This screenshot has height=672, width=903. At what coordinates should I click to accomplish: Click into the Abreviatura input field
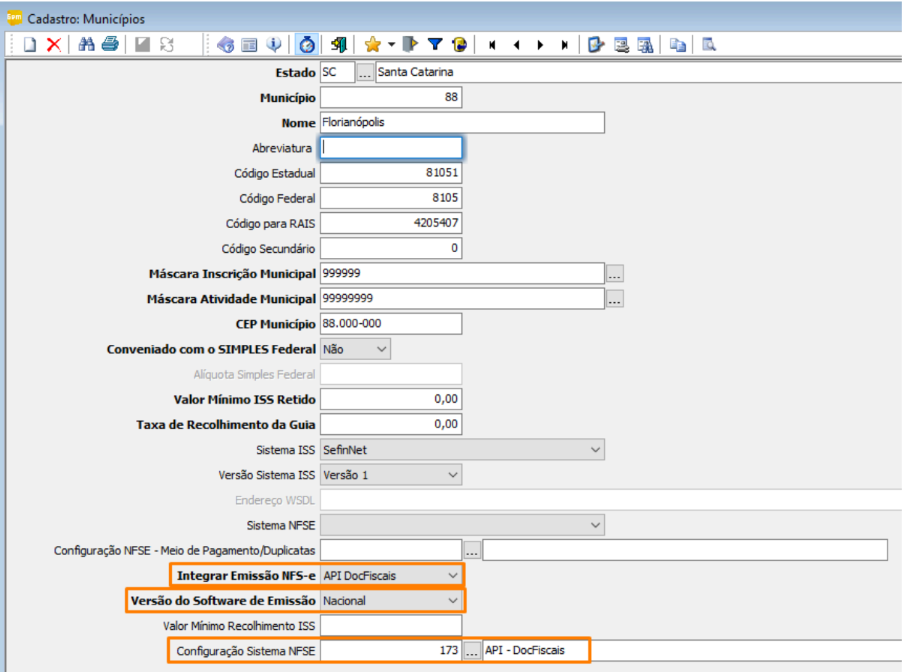pos(391,147)
